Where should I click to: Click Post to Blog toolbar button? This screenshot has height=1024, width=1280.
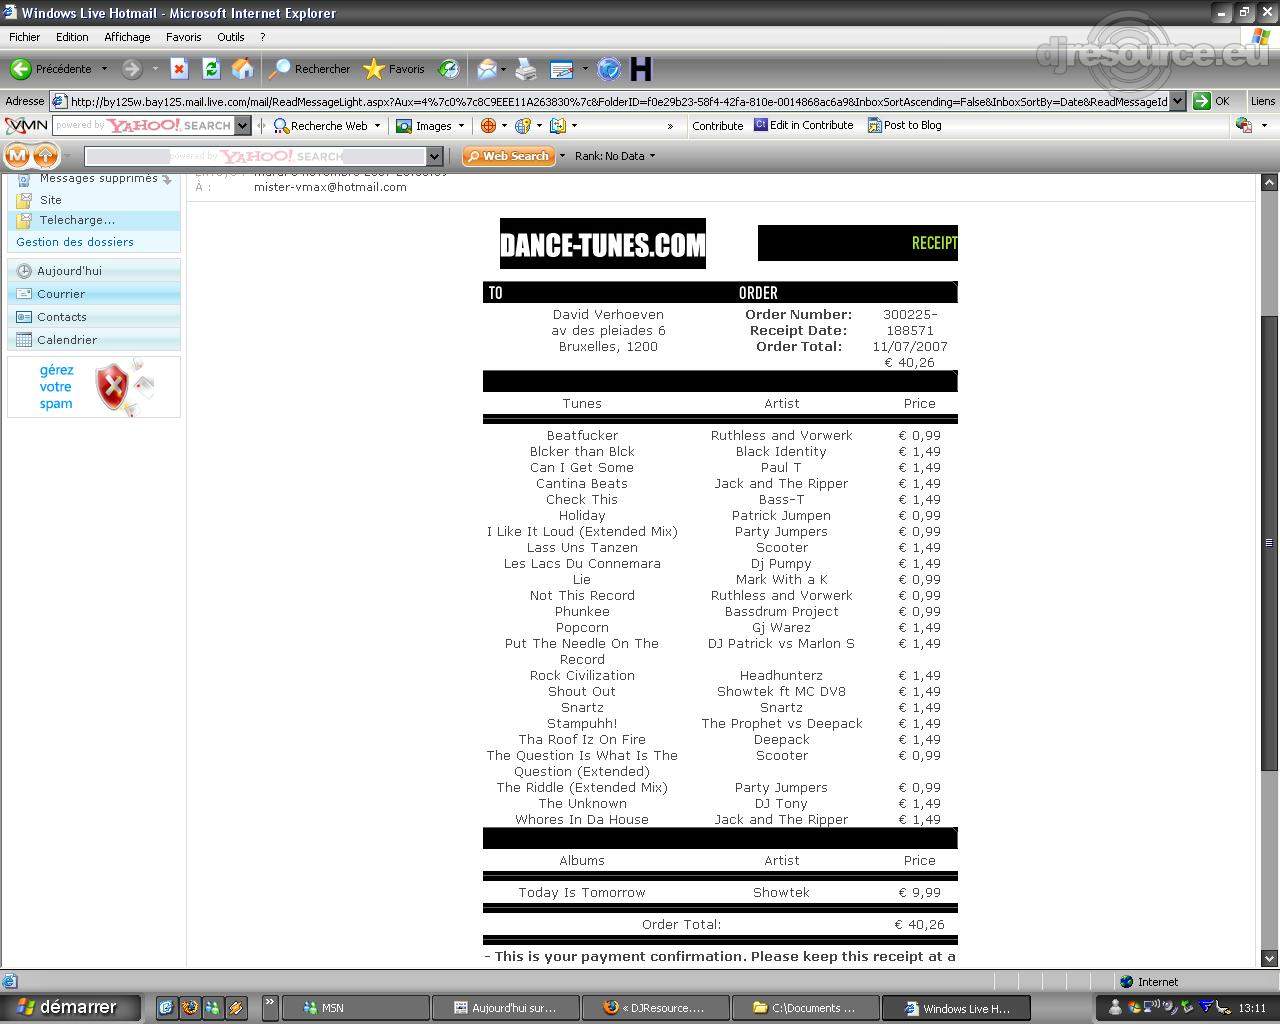[x=905, y=125]
